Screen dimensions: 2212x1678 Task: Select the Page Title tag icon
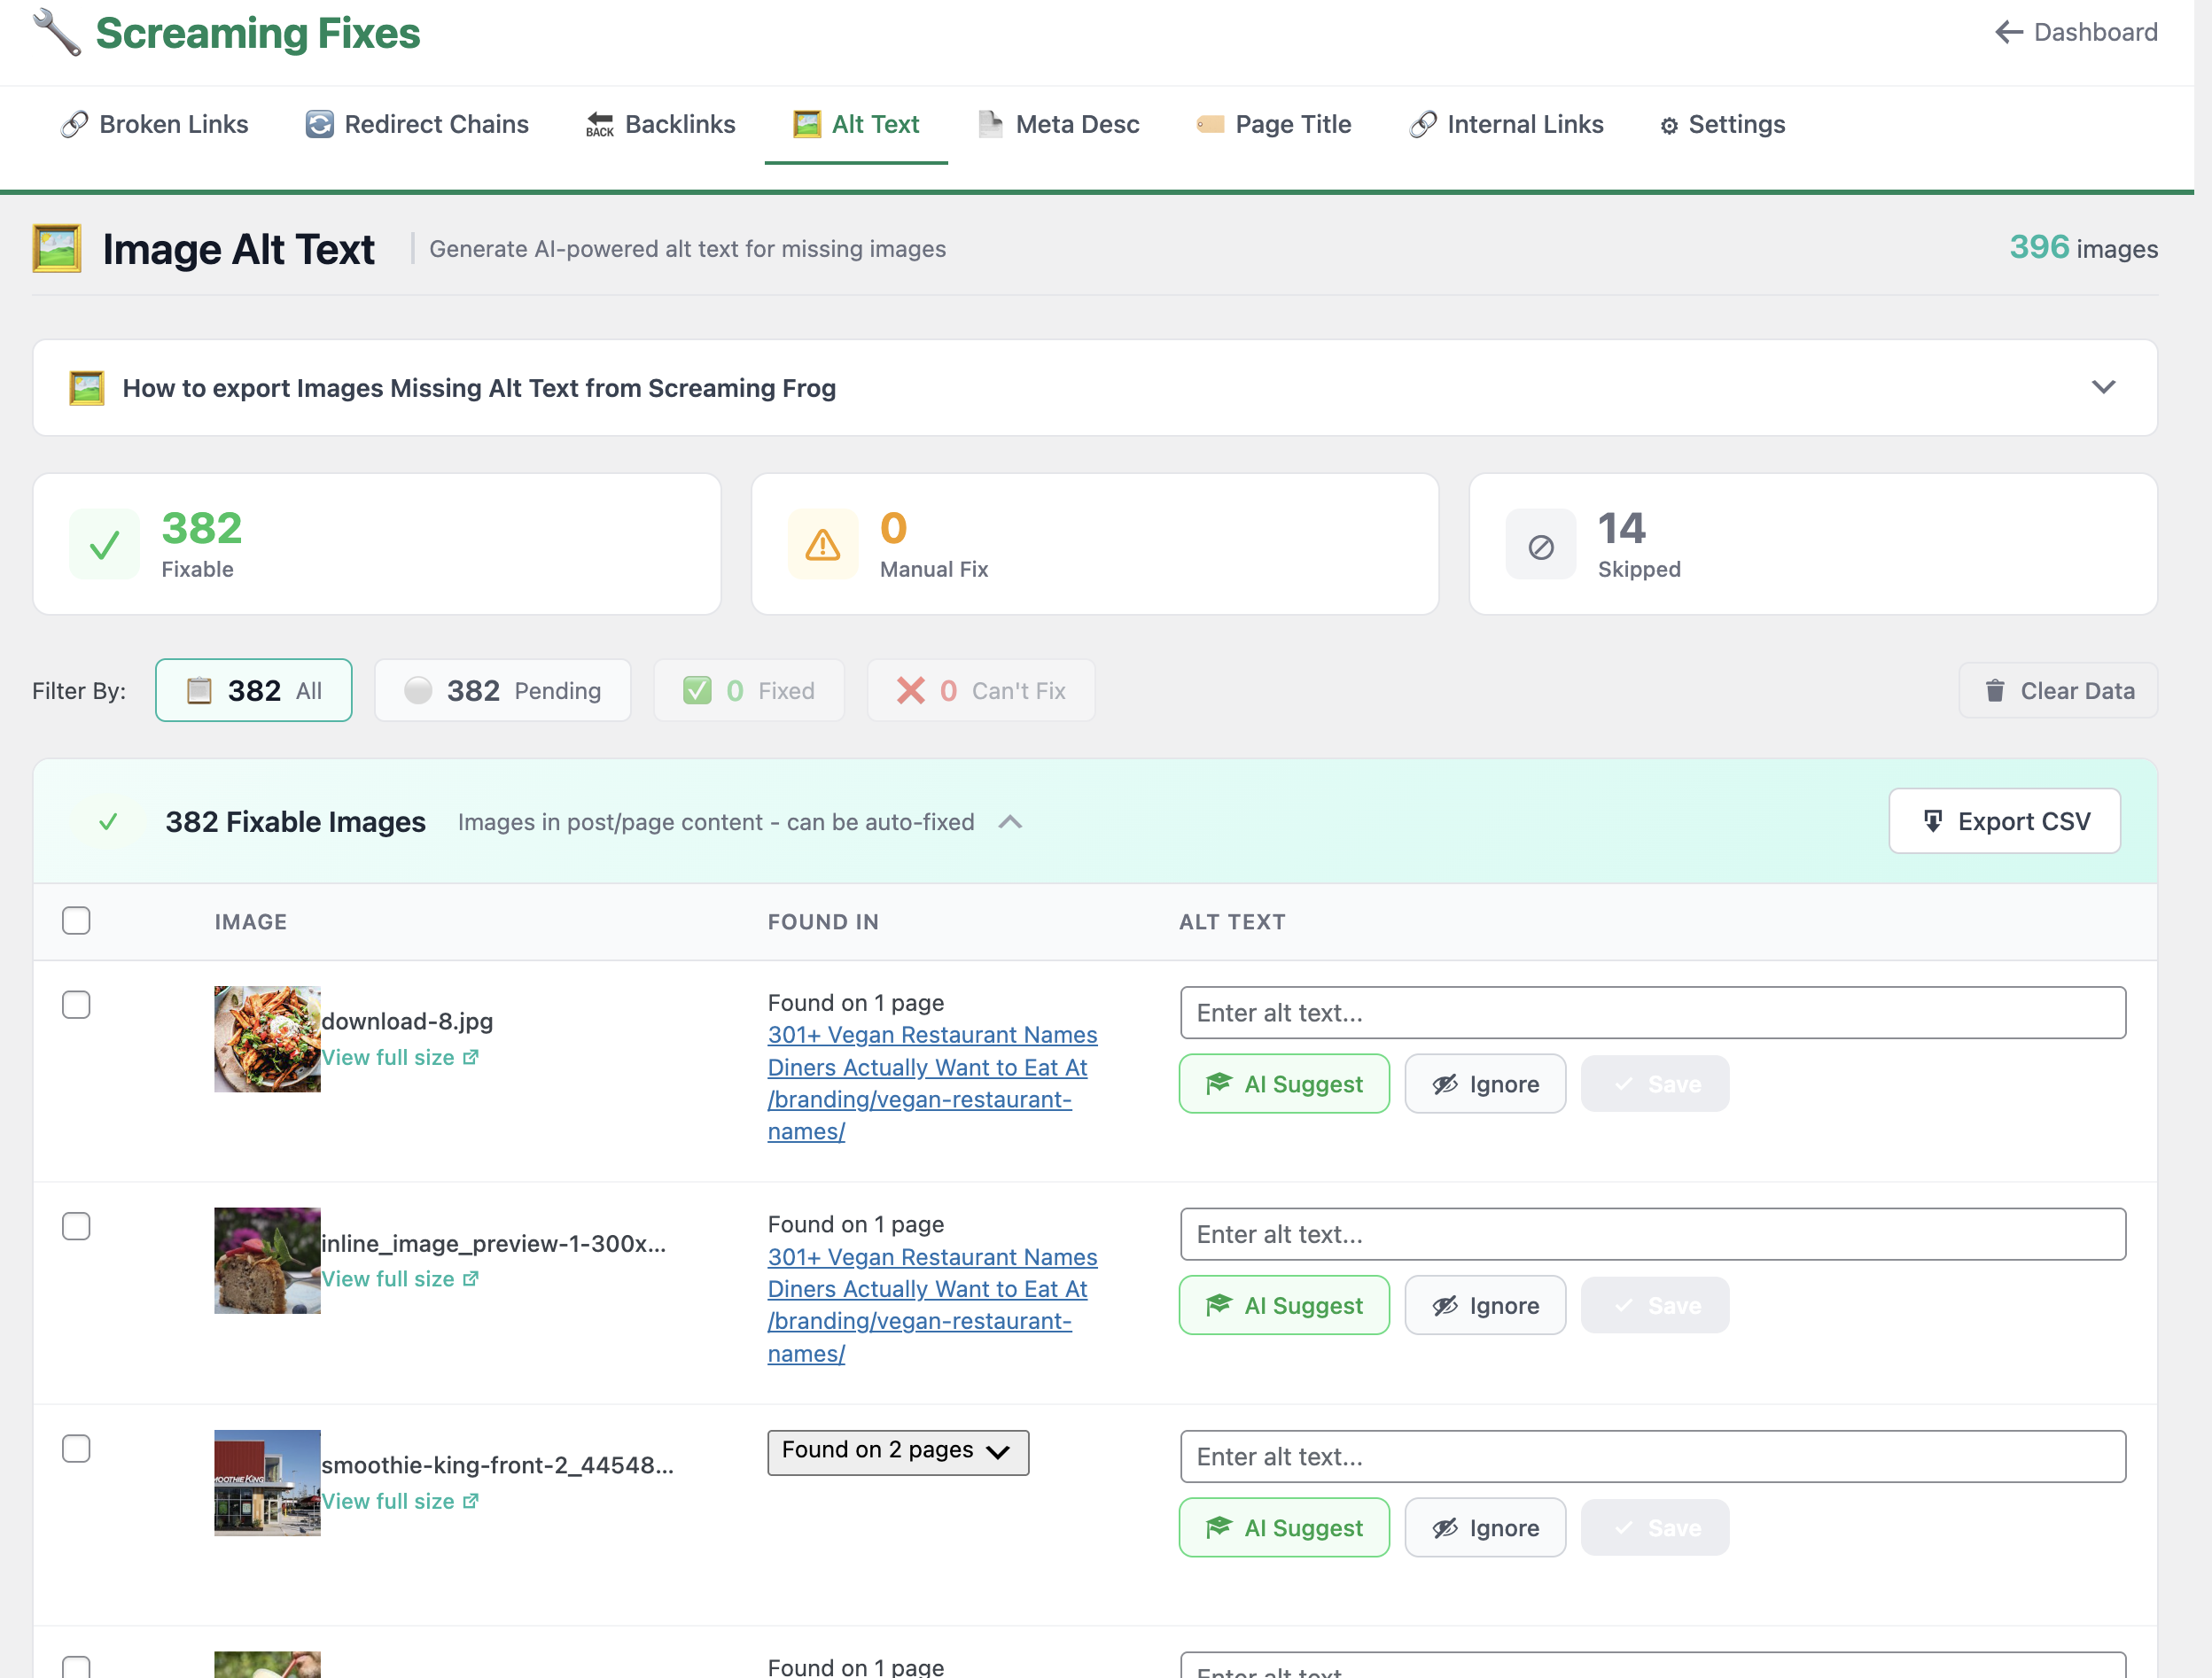pyautogui.click(x=1210, y=124)
